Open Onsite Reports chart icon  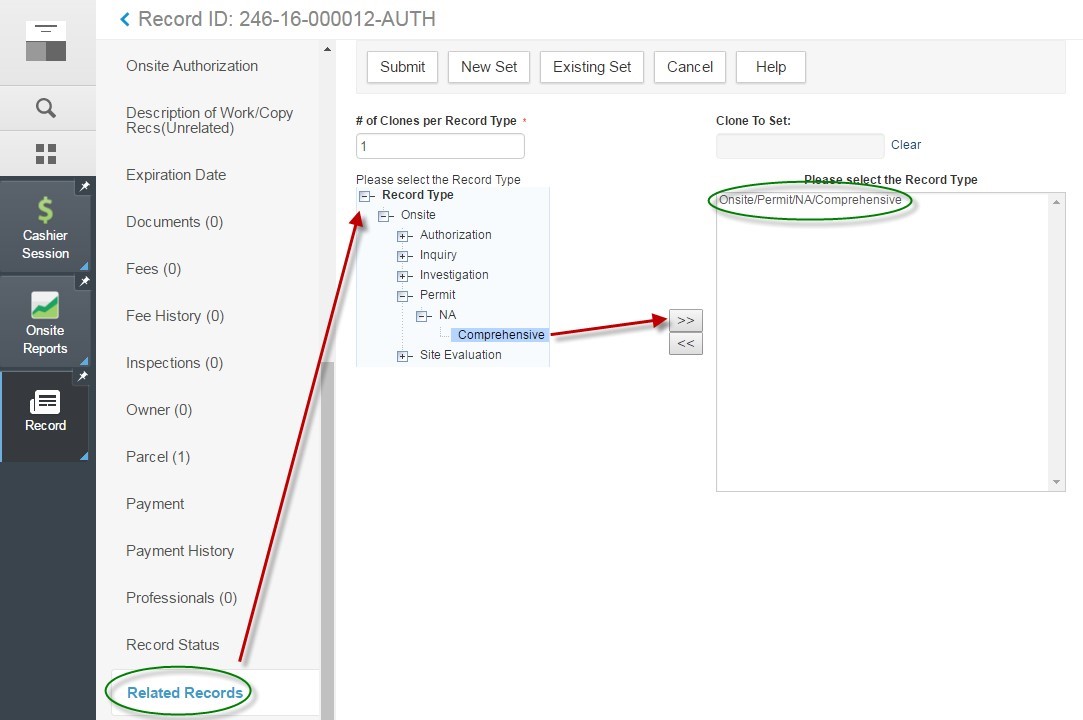point(46,306)
